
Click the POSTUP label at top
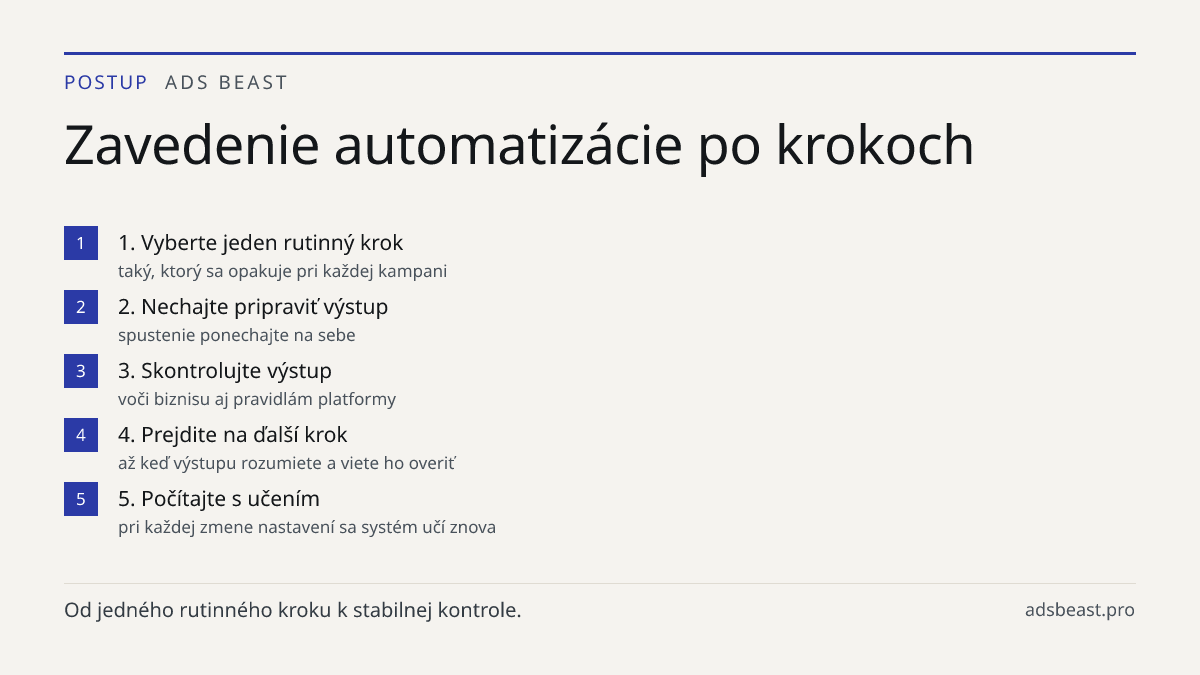[x=106, y=83]
